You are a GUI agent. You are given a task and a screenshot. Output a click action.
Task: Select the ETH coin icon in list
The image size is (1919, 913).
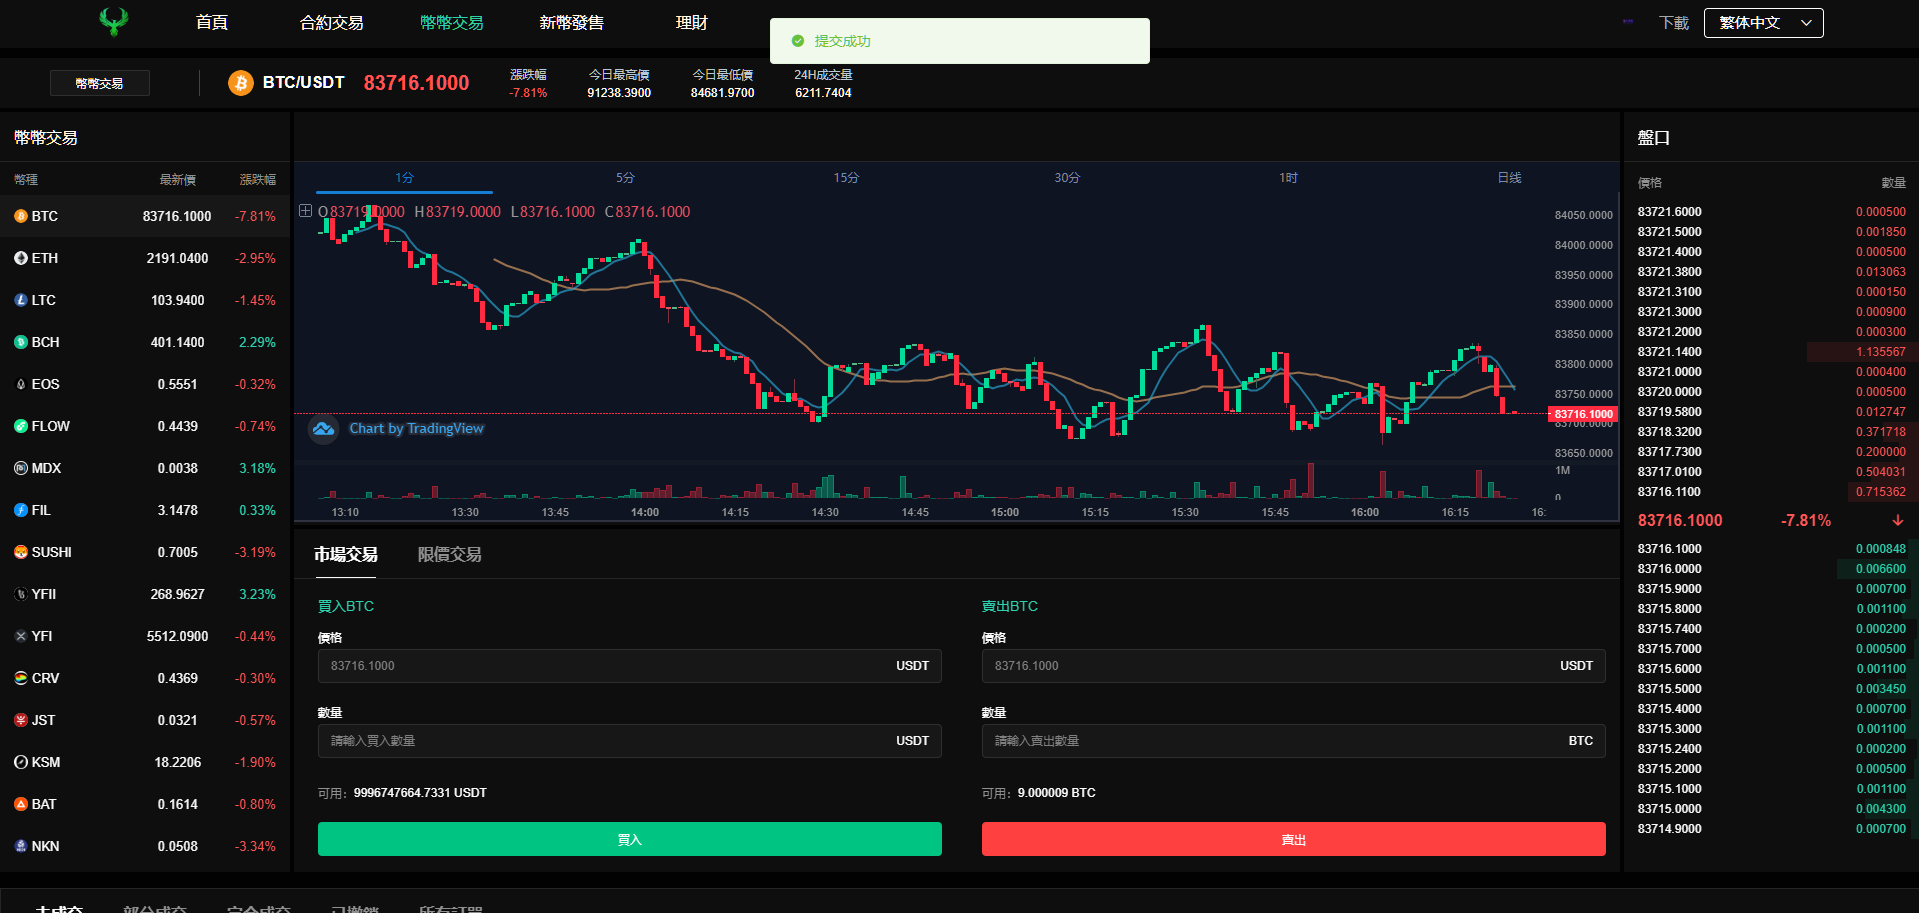pos(21,258)
